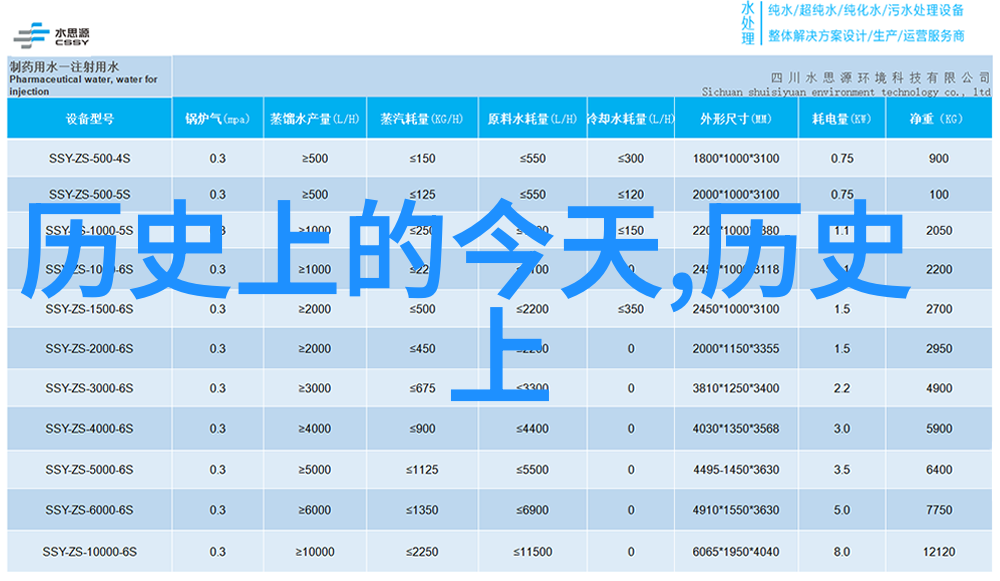Click the 6065*1950*3630 dimensions cell

[x=735, y=552]
